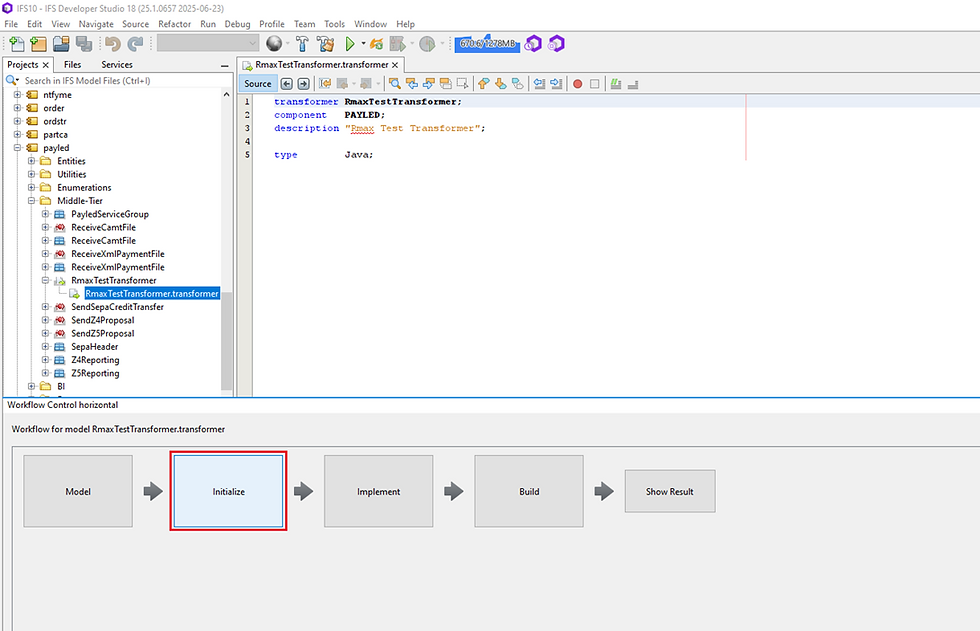This screenshot has width=980, height=631.
Task: Click the globe browser icon in toolbar
Action: coord(274,44)
